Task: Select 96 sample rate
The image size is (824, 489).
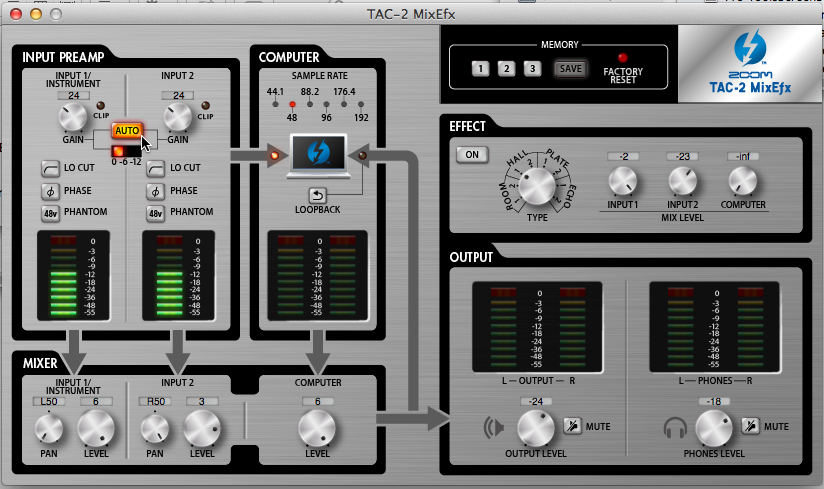Action: click(326, 104)
